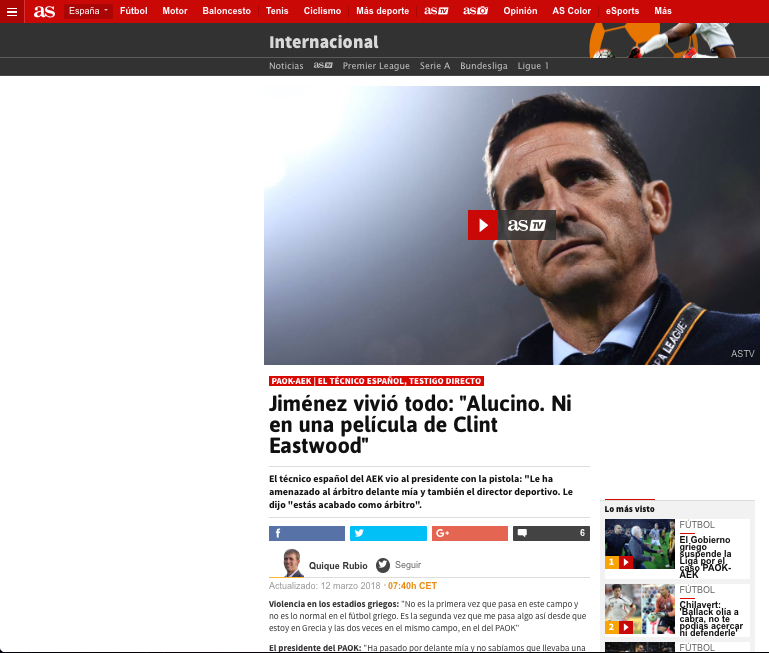Share article on Twitter
The width and height of the screenshot is (769, 653).
(388, 533)
